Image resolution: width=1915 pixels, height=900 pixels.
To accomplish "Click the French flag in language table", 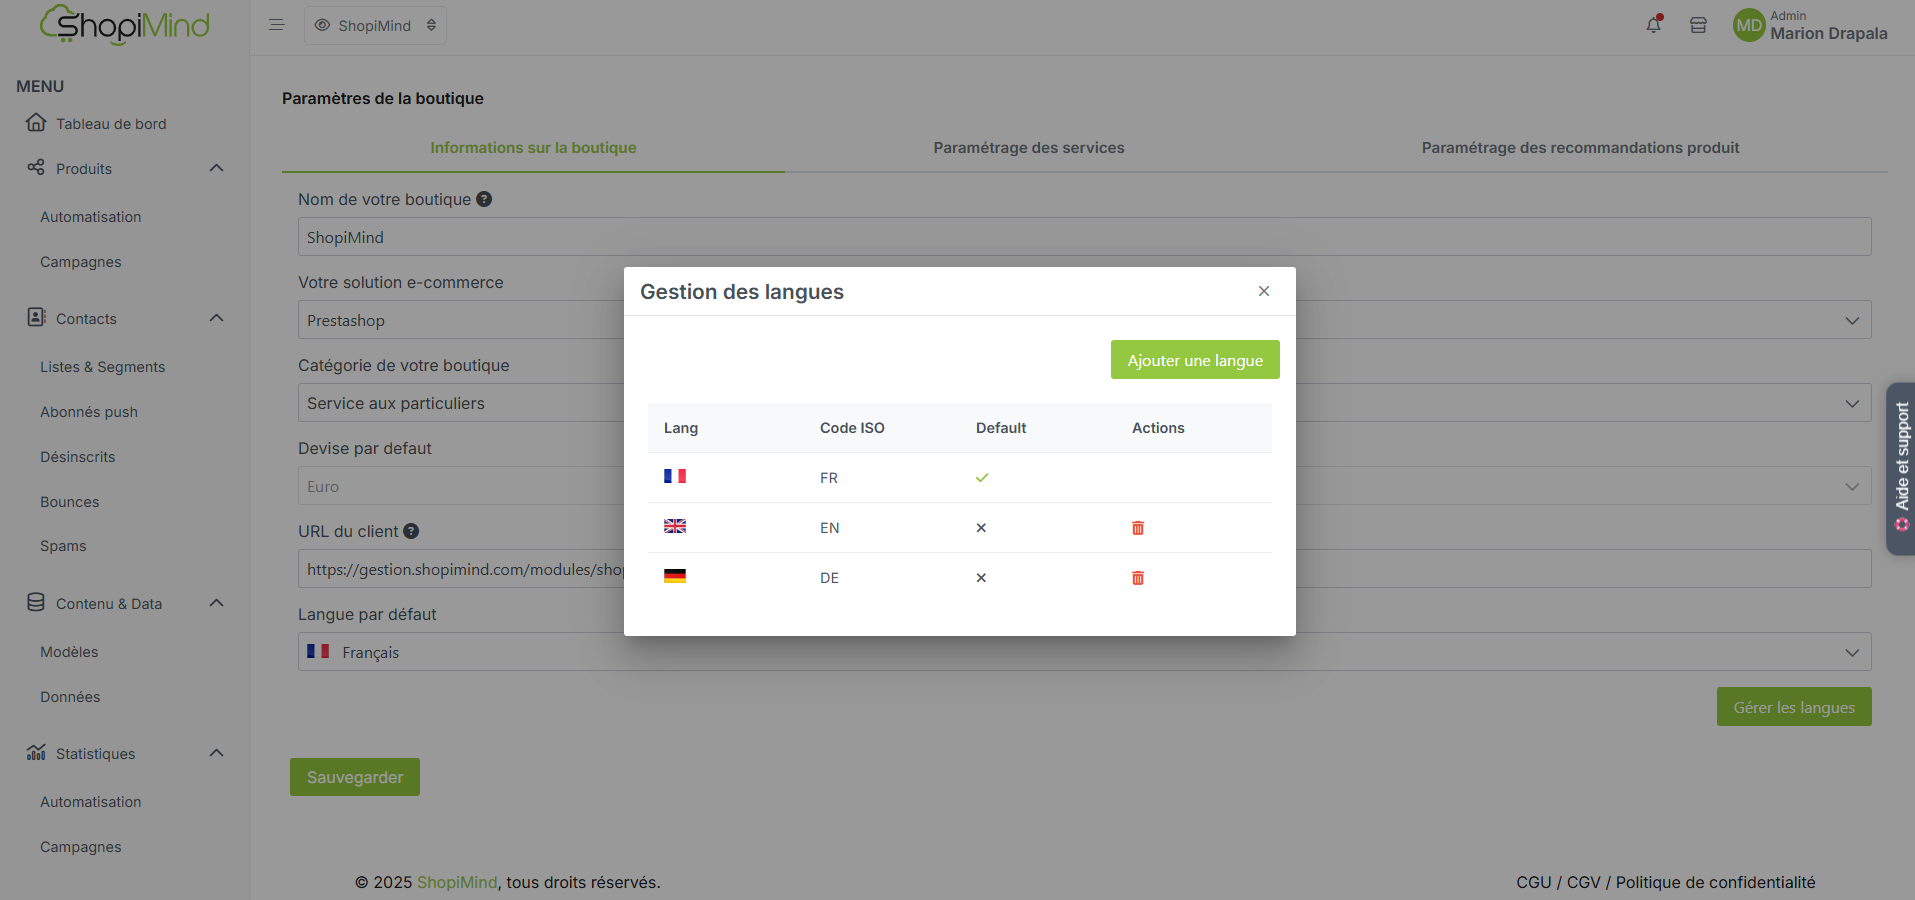I will coord(675,476).
